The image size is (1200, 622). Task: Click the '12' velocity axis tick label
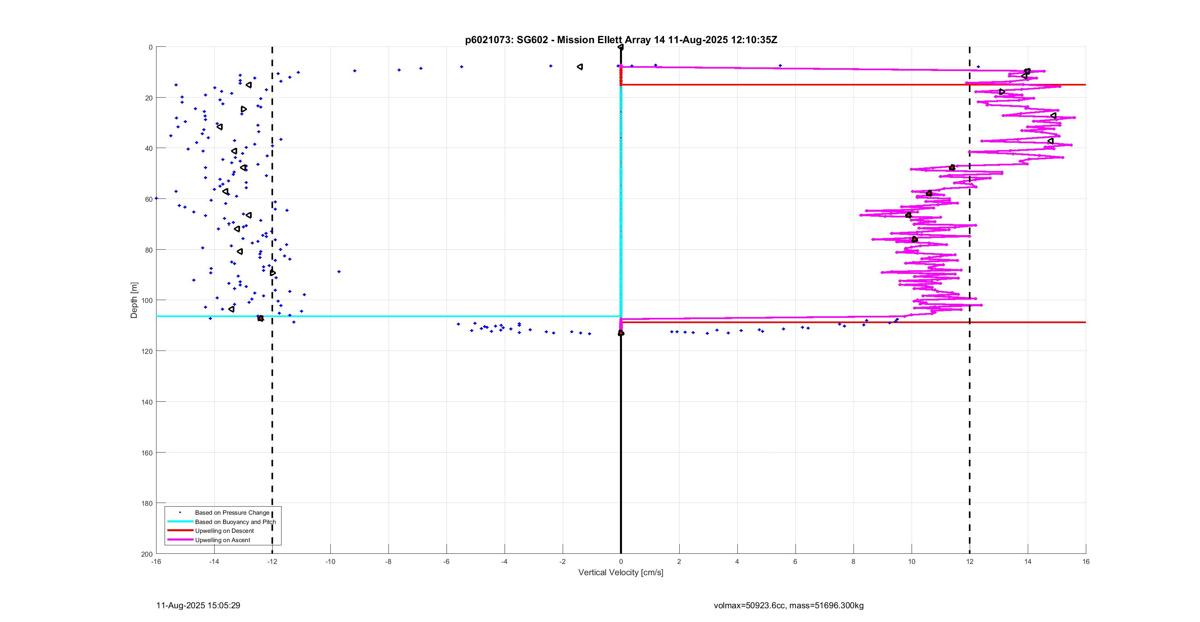970,561
